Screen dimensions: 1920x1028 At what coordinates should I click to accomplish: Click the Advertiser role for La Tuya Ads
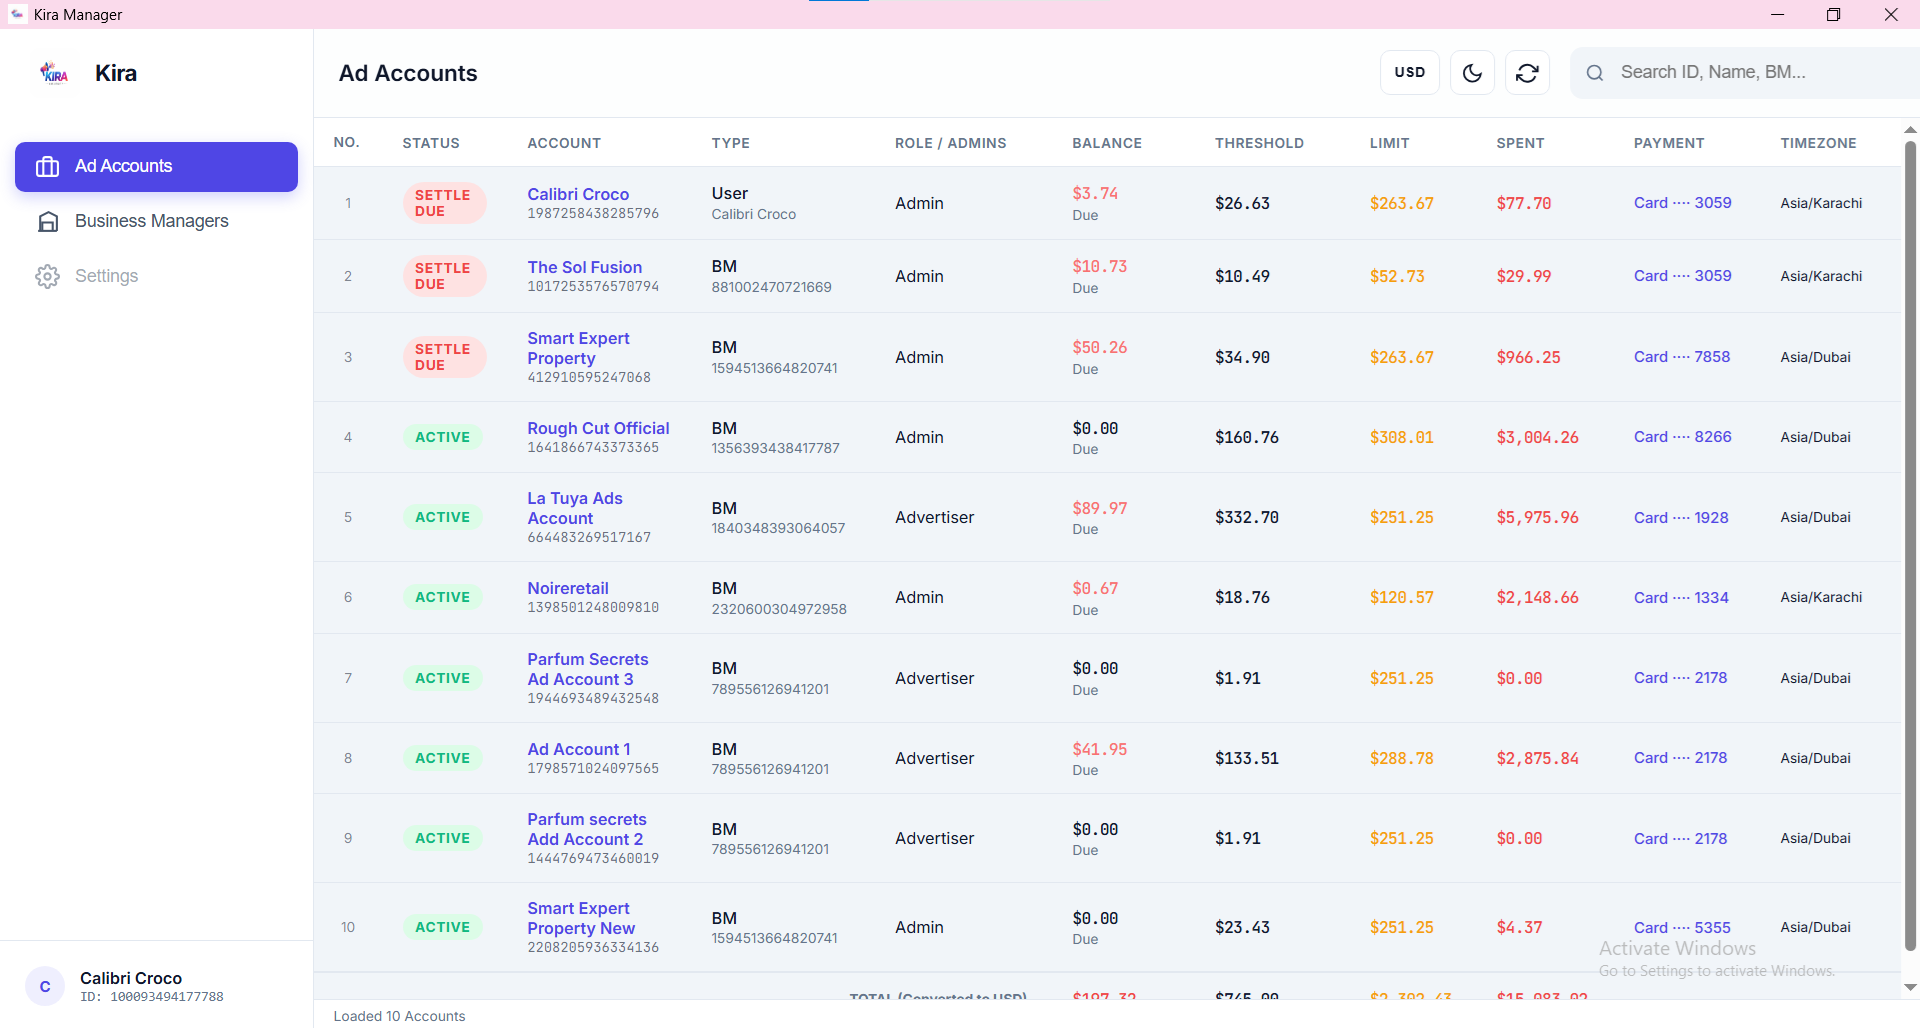click(934, 518)
